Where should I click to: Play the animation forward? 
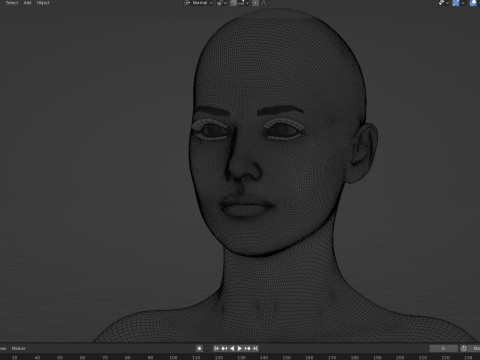tap(239, 348)
